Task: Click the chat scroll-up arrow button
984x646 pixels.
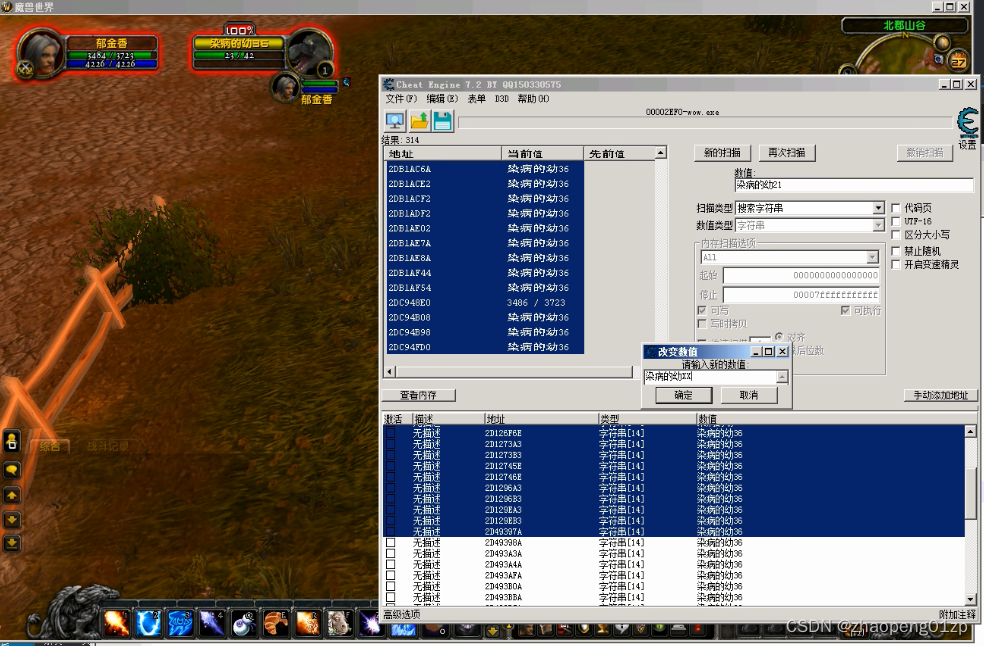Action: [x=12, y=495]
